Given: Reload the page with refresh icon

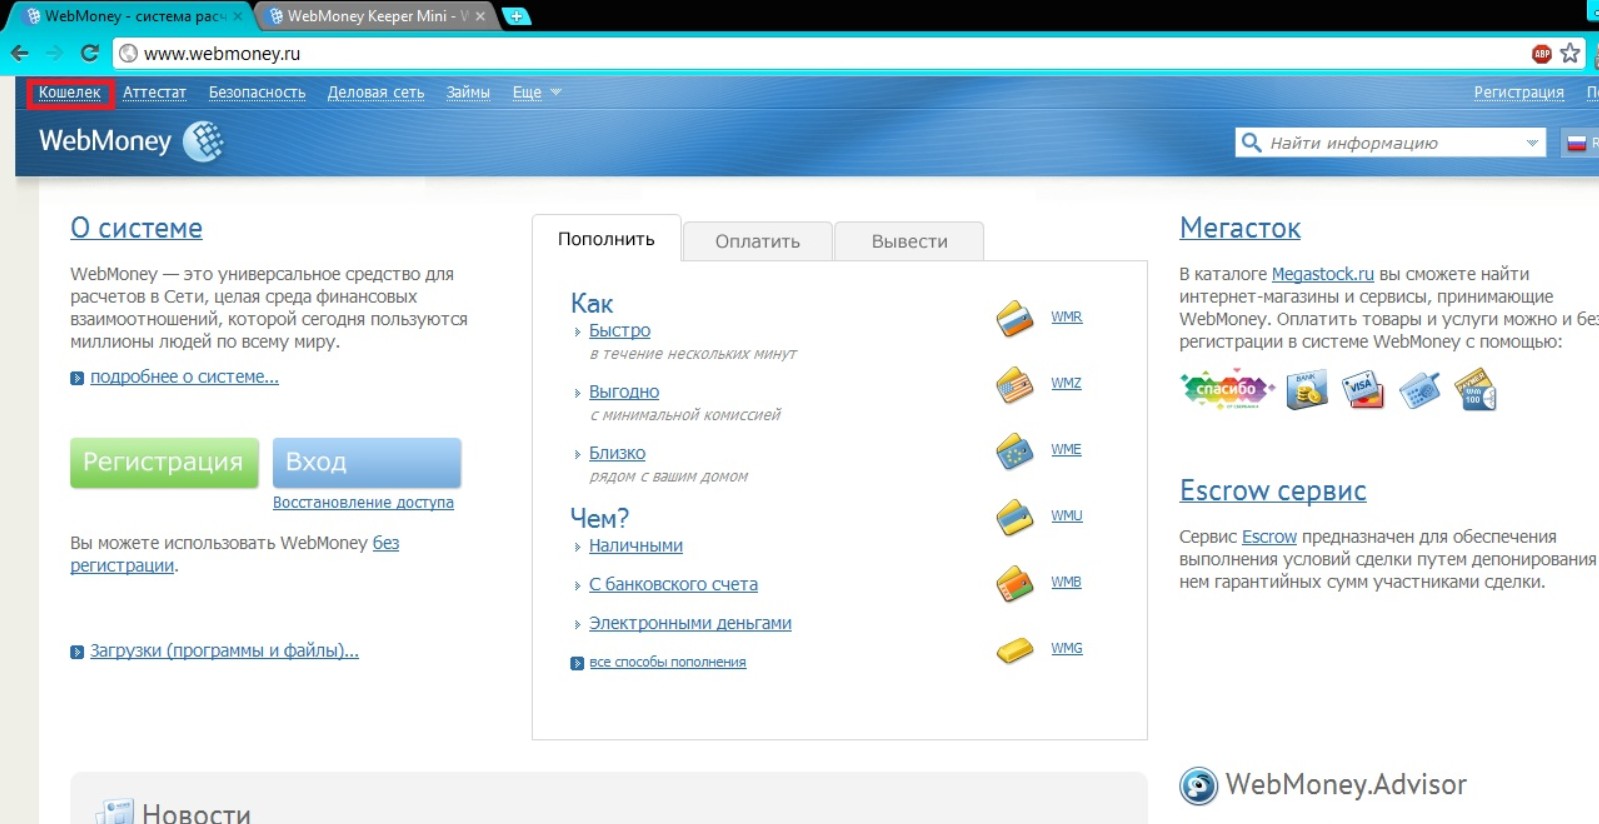Looking at the screenshot, I should 89,53.
